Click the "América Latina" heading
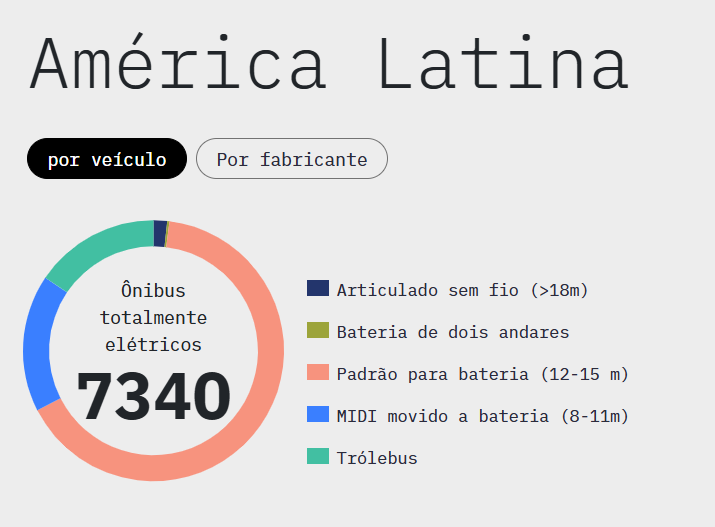Image resolution: width=715 pixels, height=527 pixels. [329, 62]
